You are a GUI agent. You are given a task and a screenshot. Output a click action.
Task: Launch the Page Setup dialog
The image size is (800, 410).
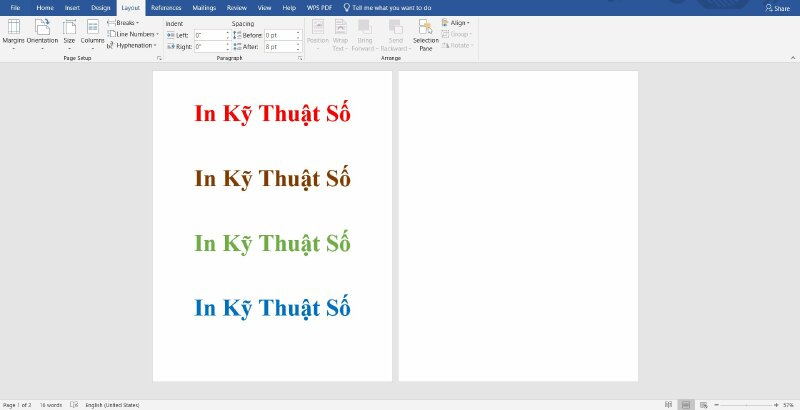click(x=159, y=59)
